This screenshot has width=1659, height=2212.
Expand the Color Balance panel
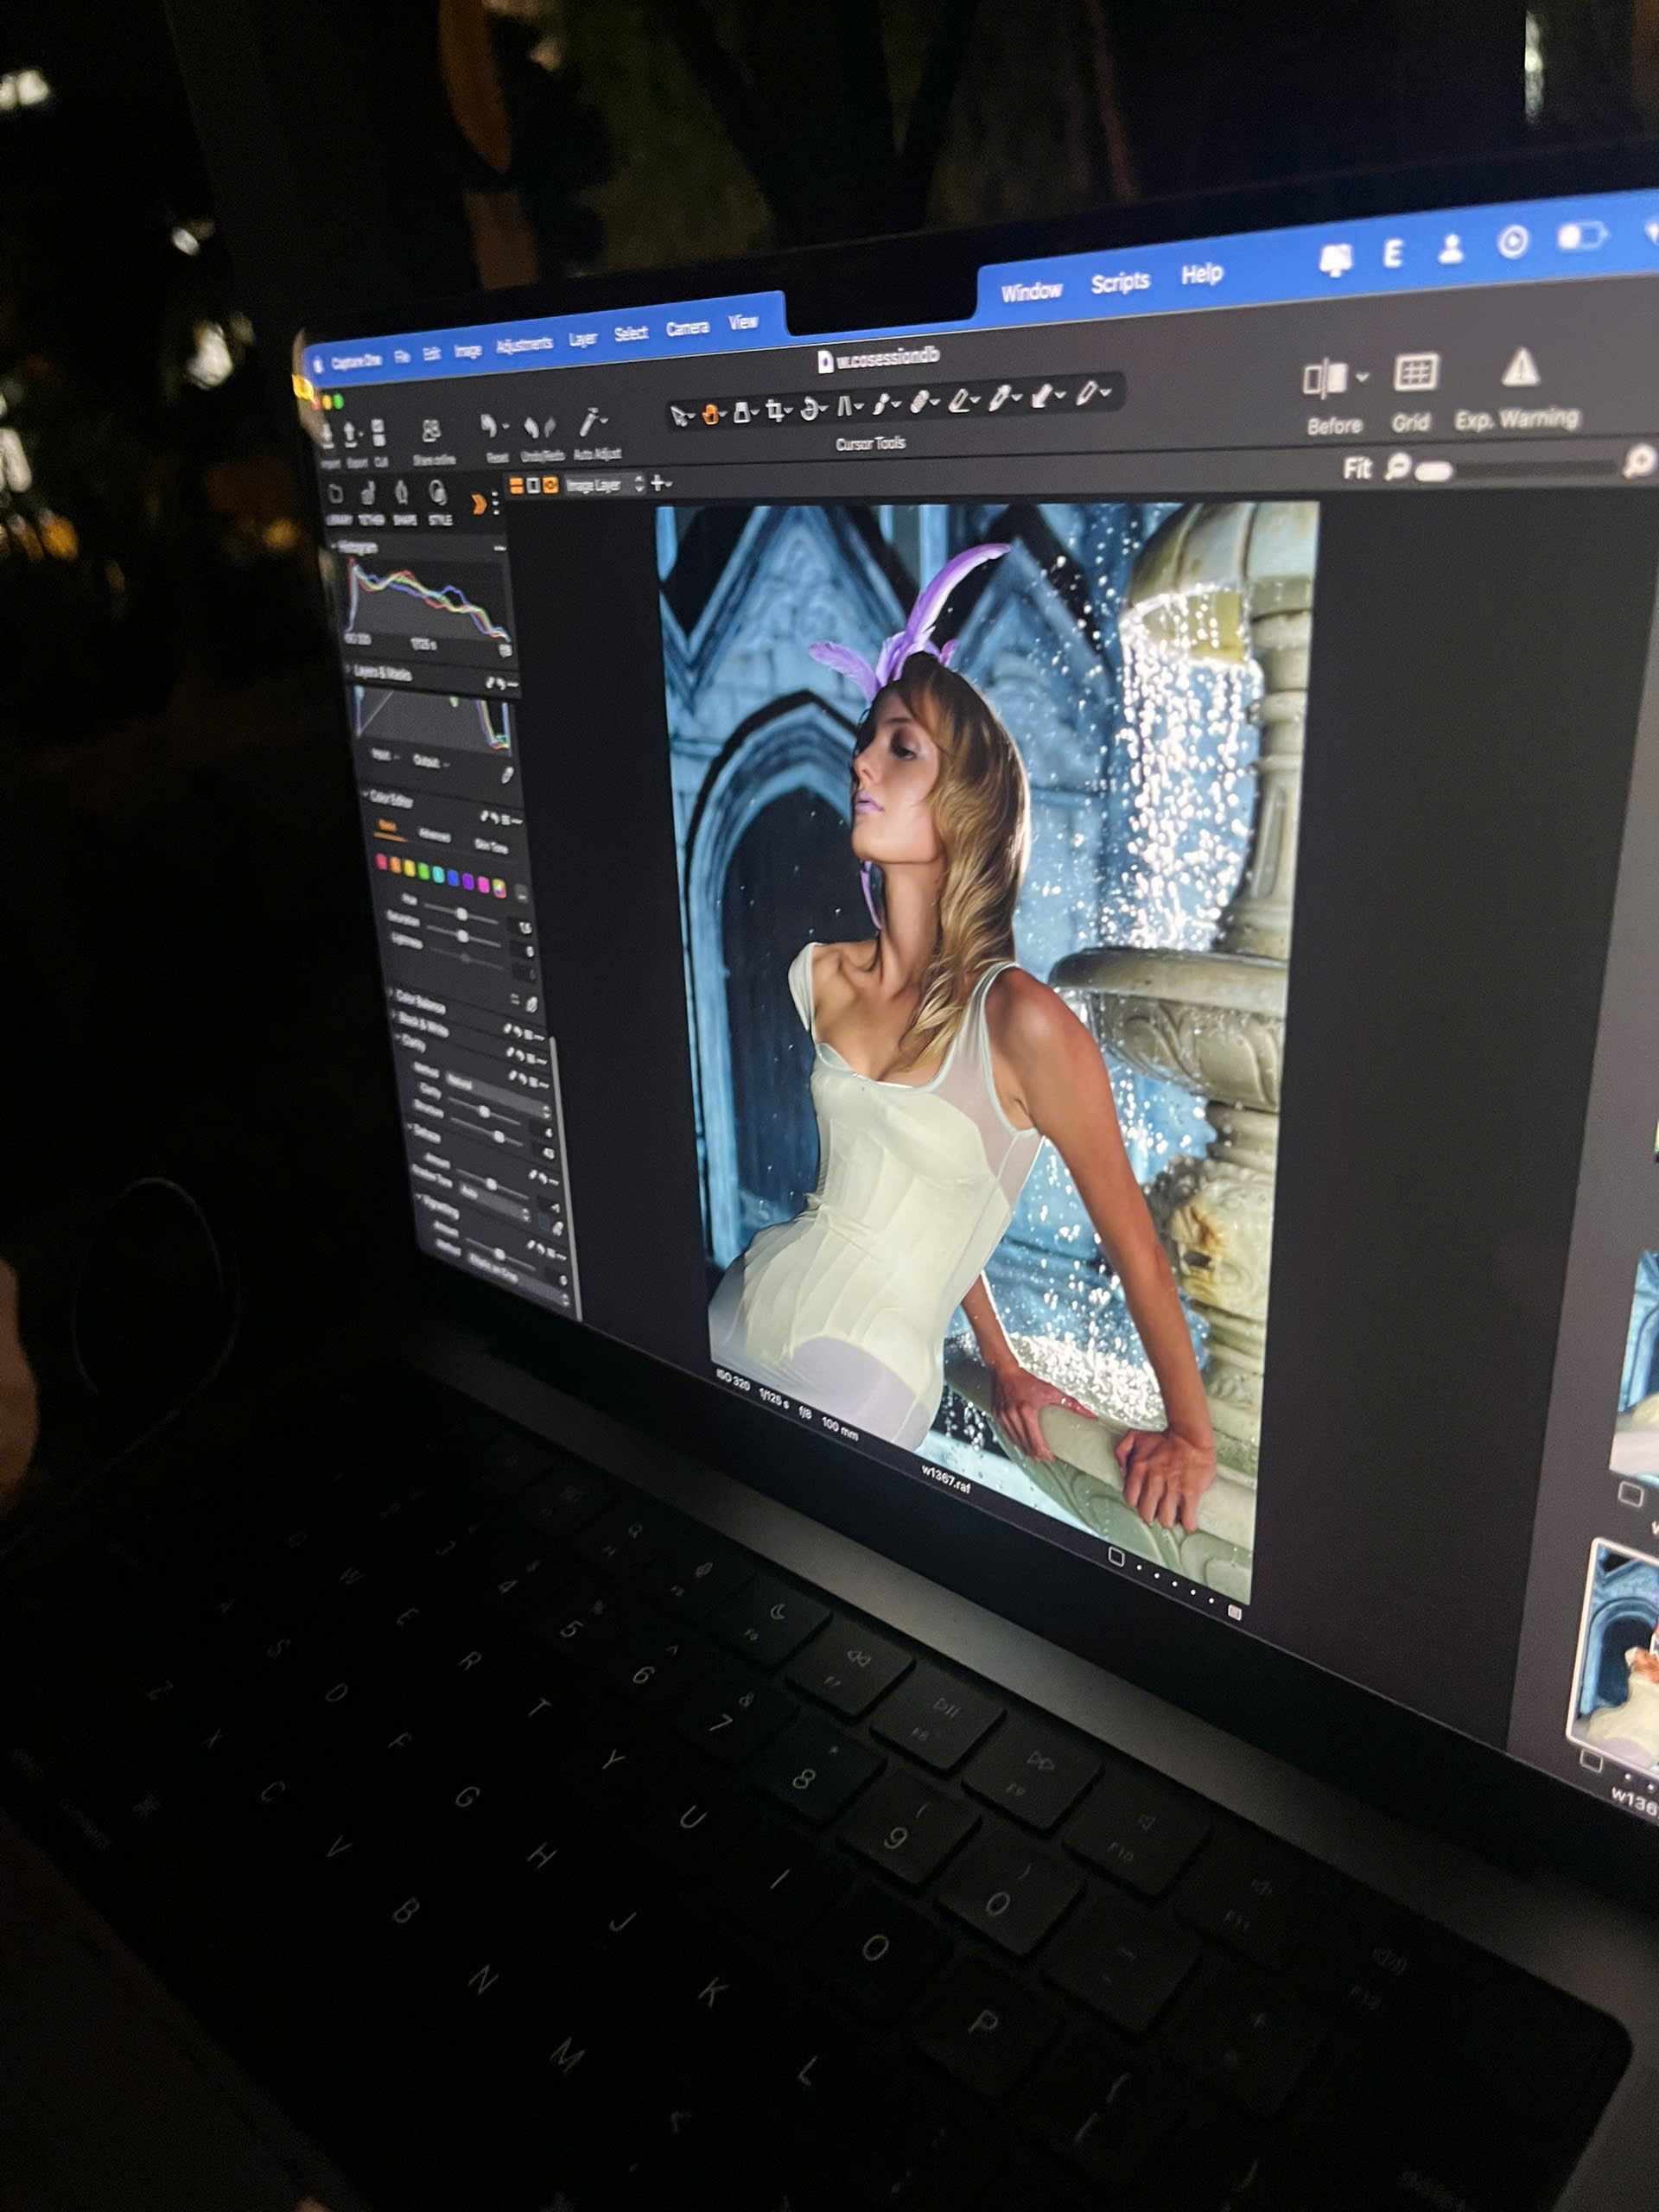coord(391,993)
